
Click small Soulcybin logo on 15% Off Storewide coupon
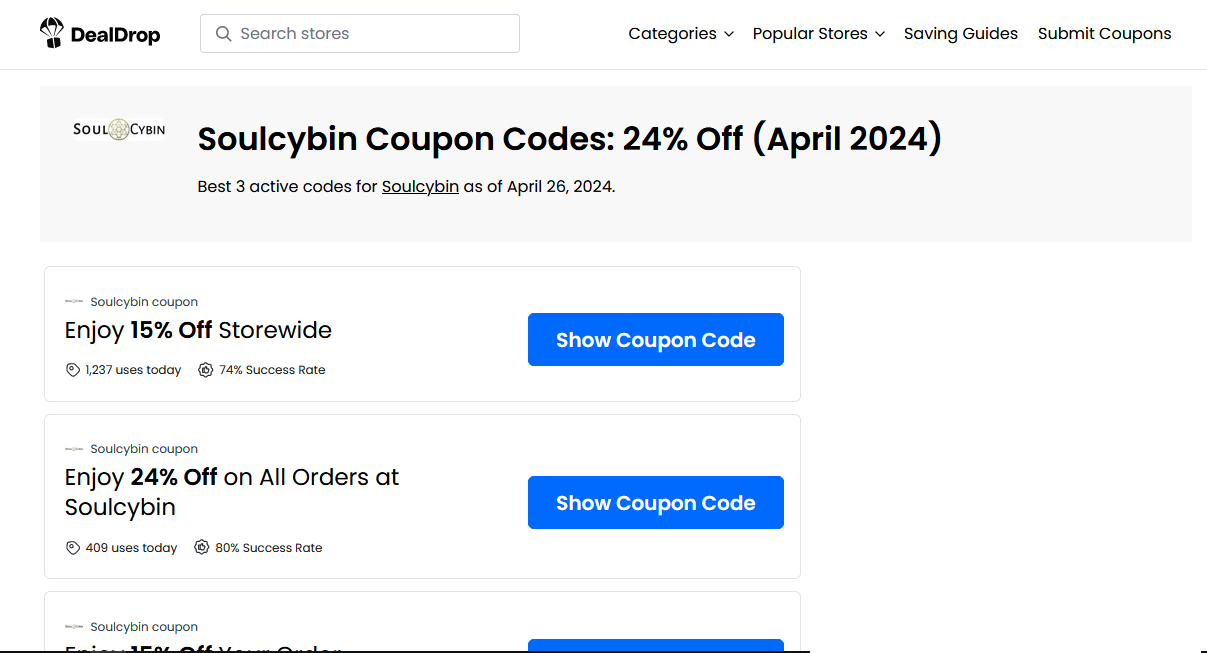click(x=74, y=302)
